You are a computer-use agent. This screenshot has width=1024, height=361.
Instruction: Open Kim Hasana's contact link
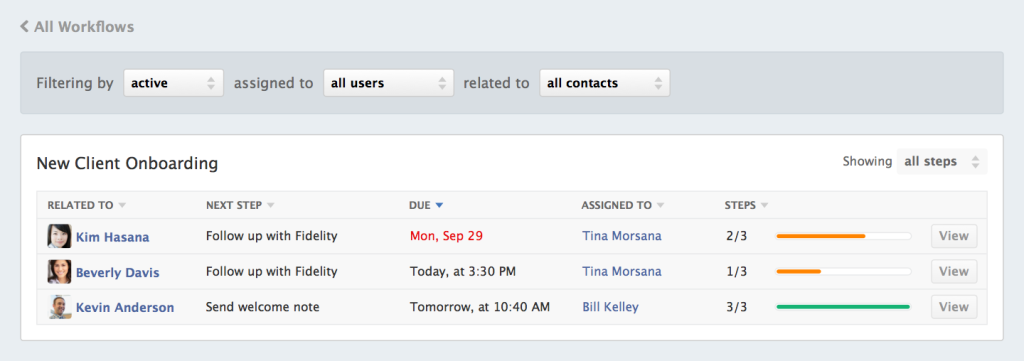(112, 237)
